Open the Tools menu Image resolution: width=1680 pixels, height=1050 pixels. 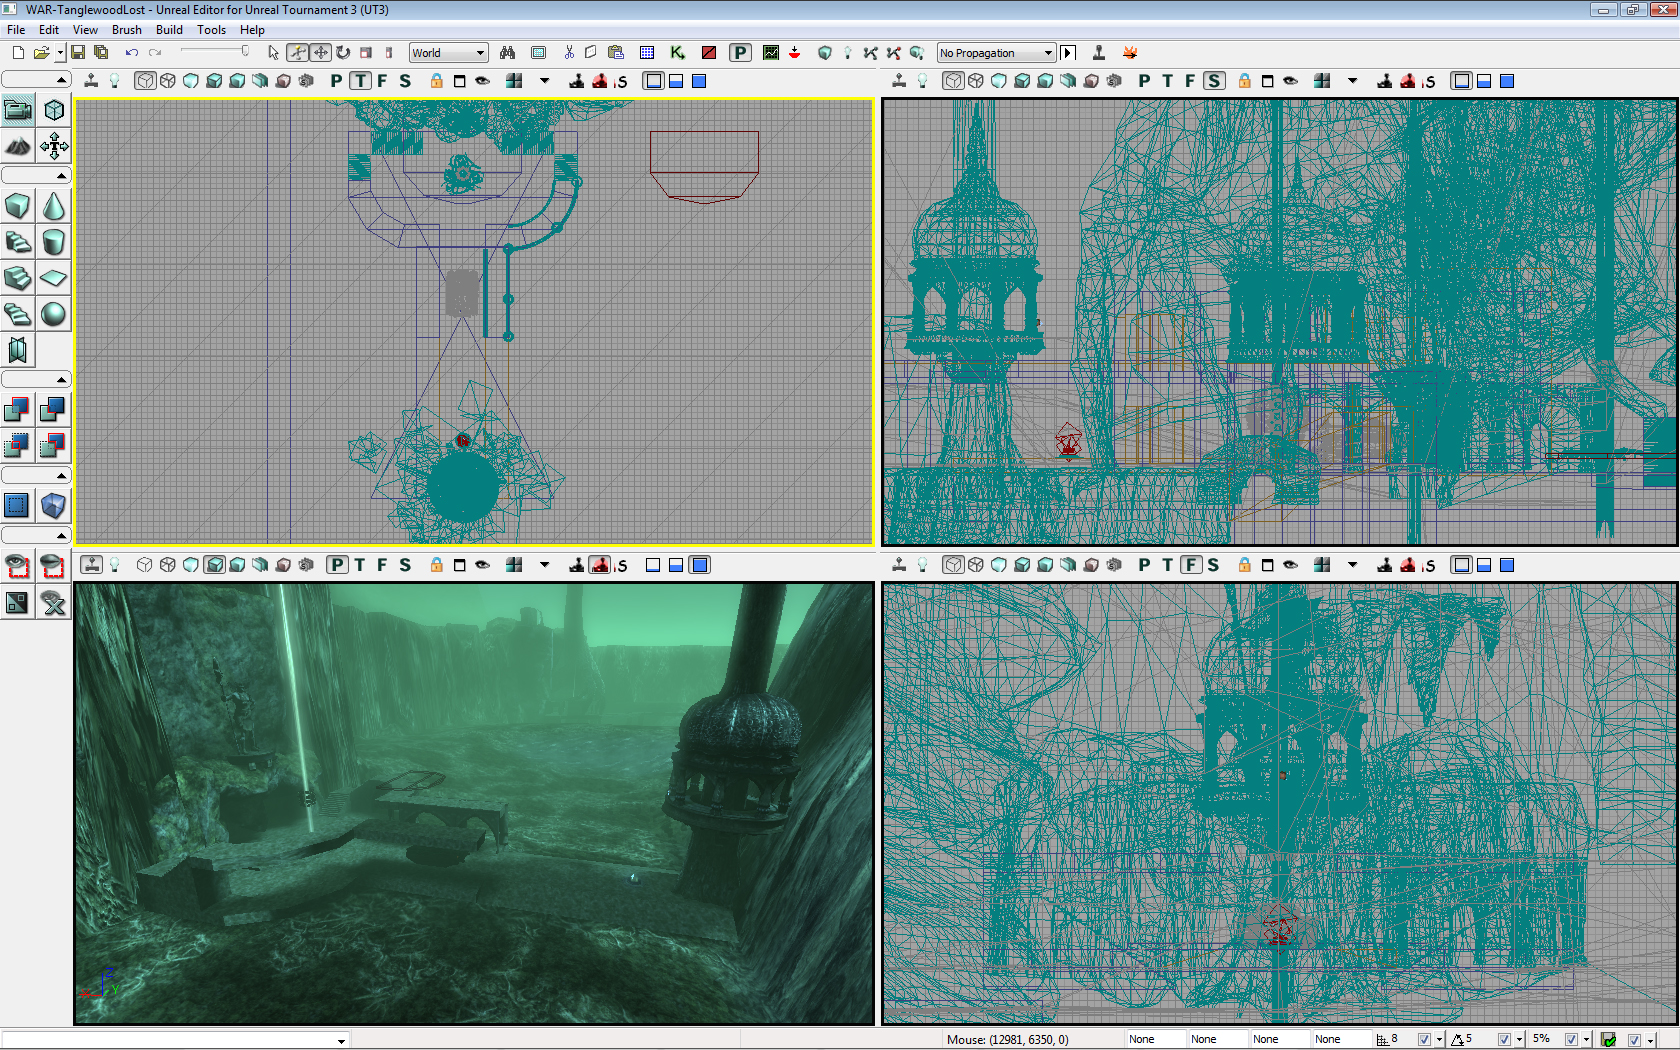pyautogui.click(x=211, y=30)
